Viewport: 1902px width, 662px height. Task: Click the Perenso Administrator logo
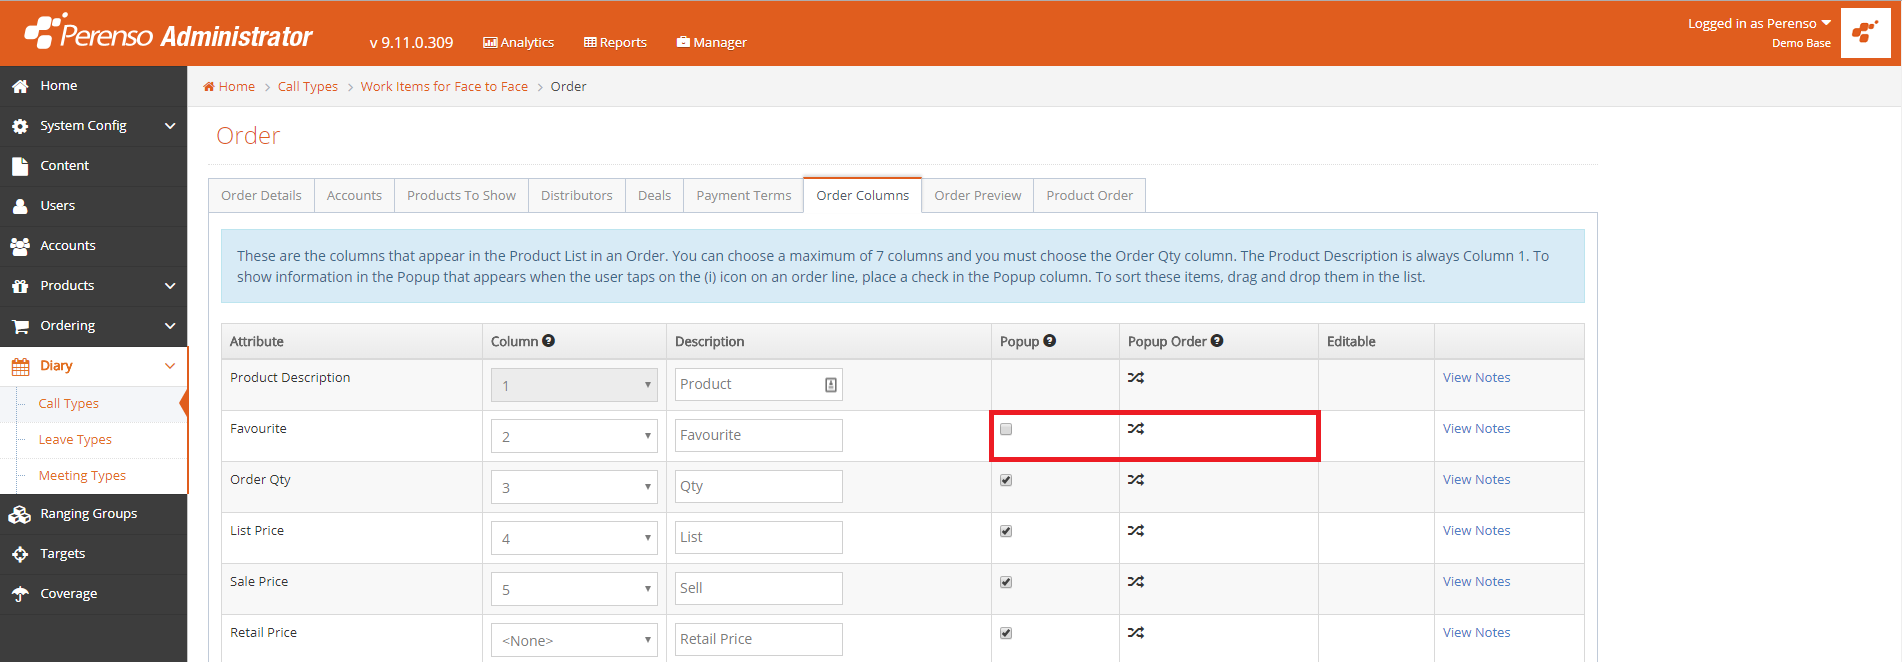pos(168,34)
